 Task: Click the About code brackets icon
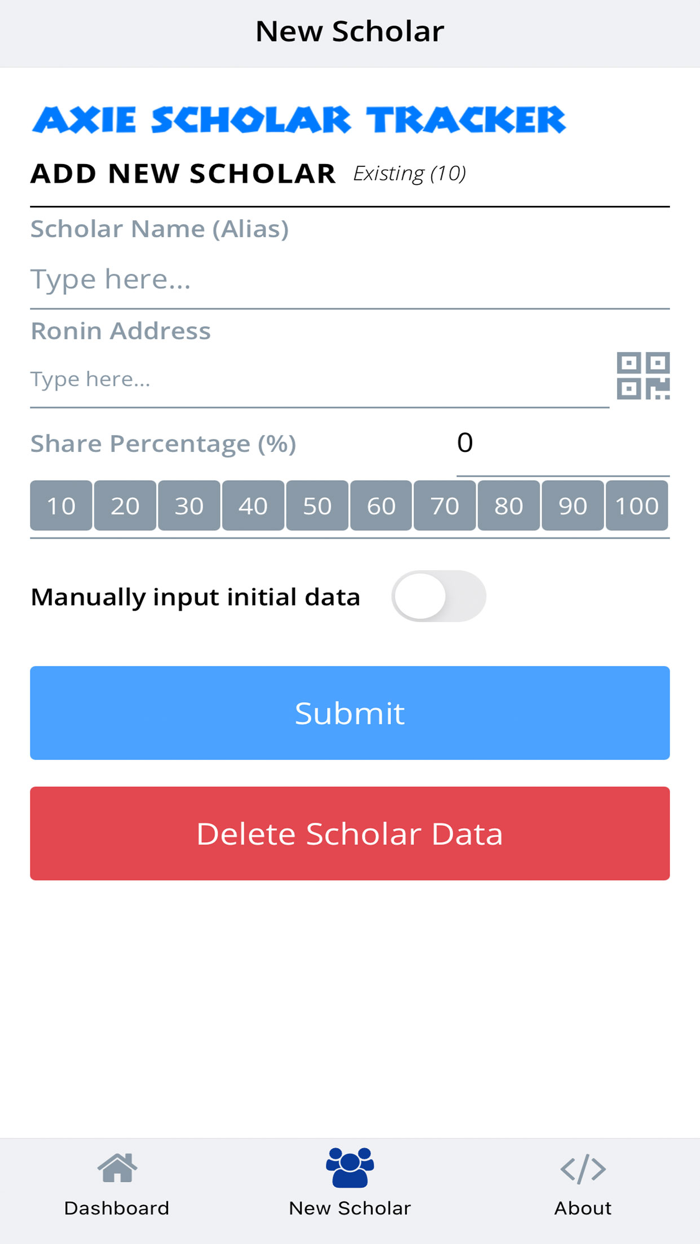pyautogui.click(x=583, y=1166)
